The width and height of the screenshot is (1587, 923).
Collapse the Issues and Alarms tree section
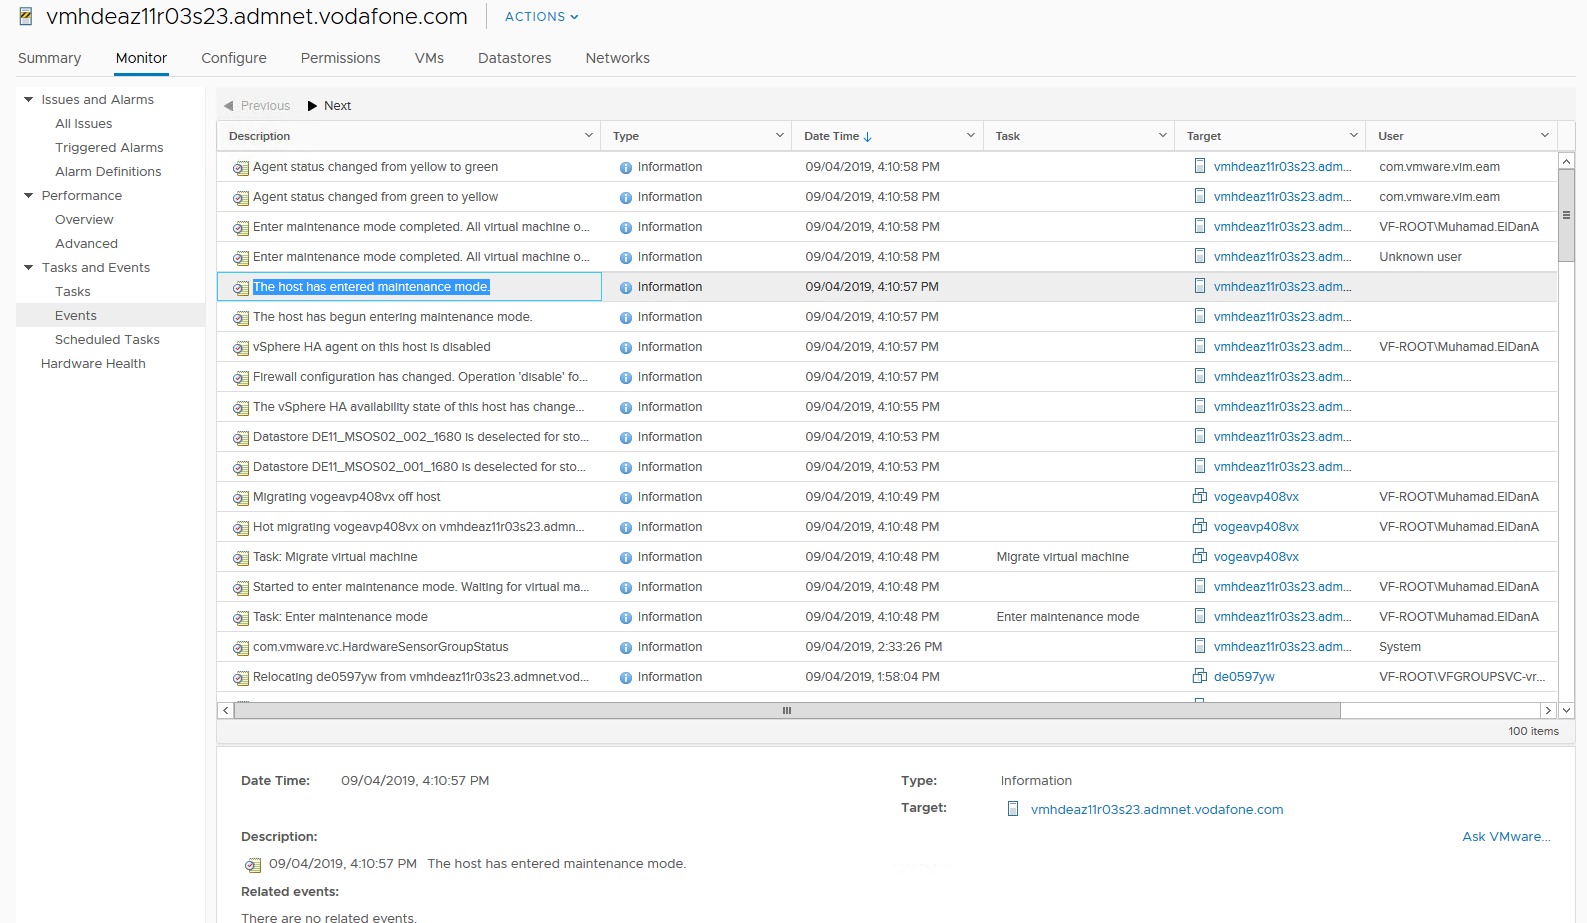[29, 100]
